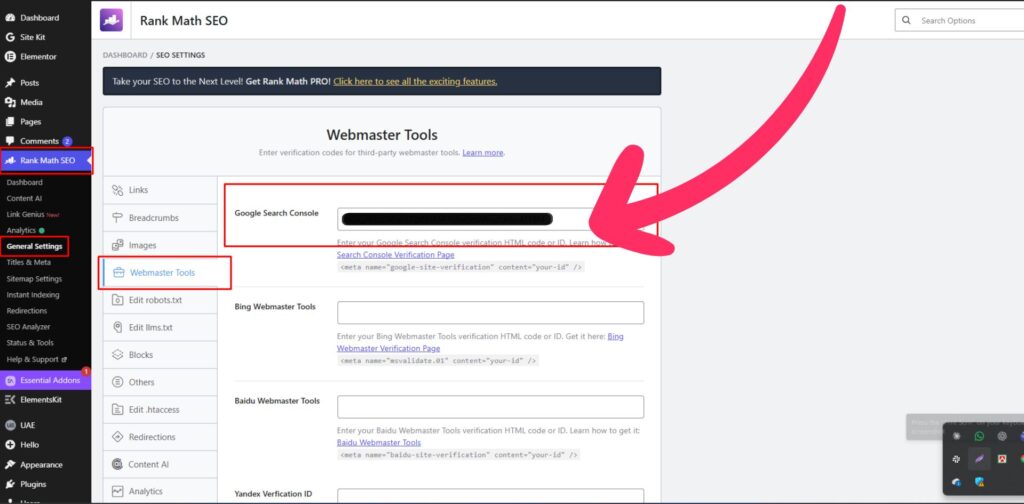The width and height of the screenshot is (1024, 504).
Task: Click the Search Options box
Action: (x=959, y=20)
